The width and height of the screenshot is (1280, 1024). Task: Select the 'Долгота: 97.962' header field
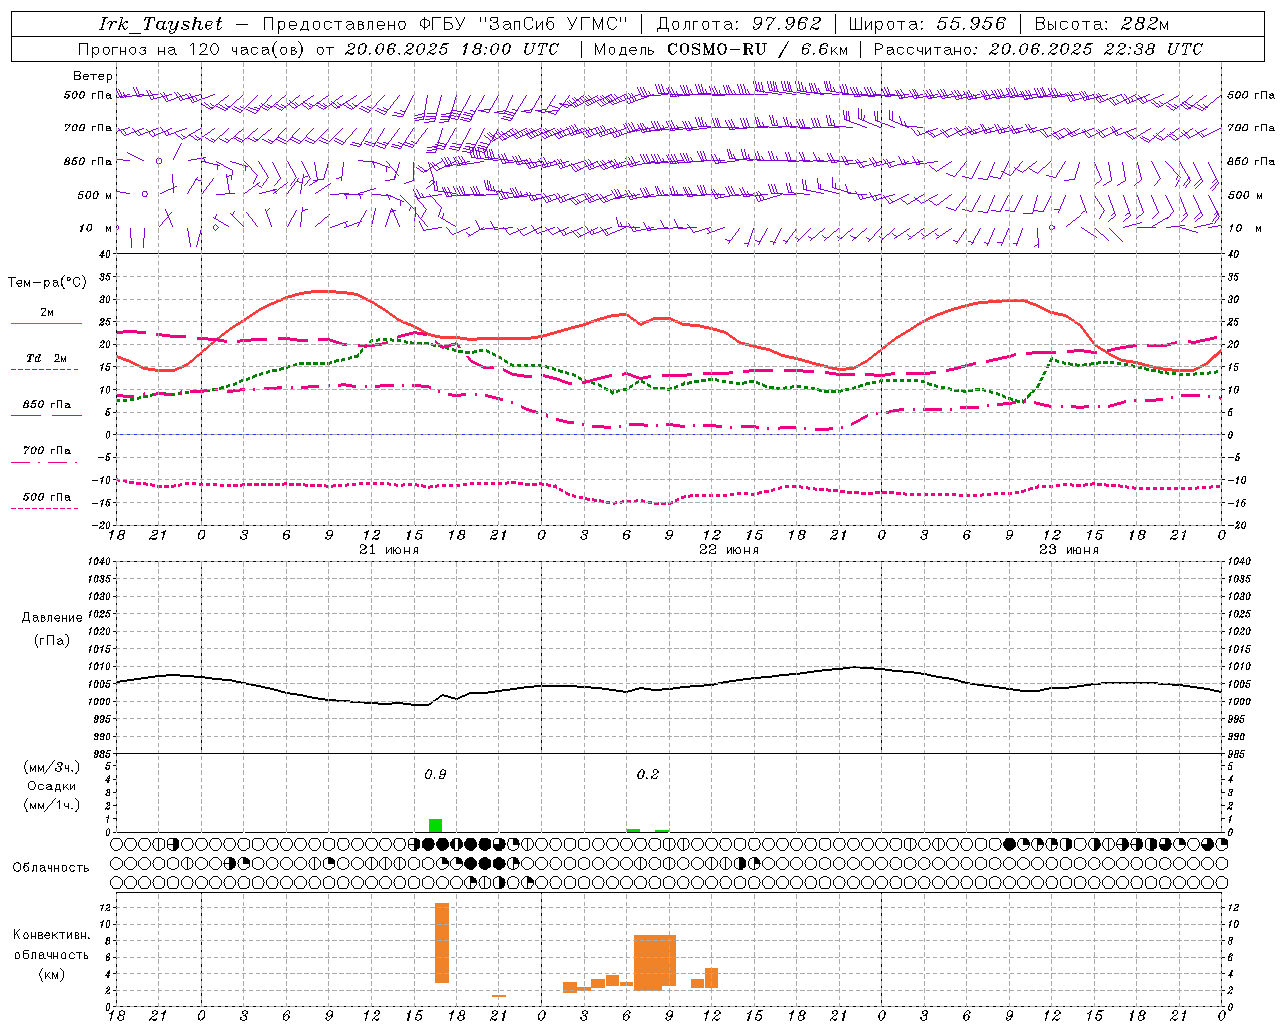coord(739,24)
